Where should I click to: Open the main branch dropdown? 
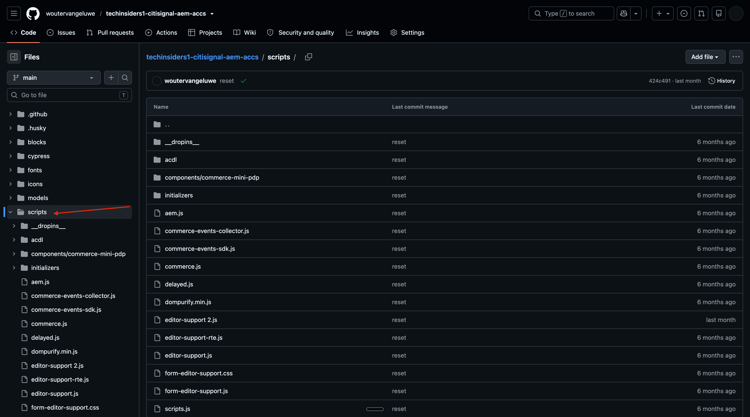pyautogui.click(x=54, y=77)
